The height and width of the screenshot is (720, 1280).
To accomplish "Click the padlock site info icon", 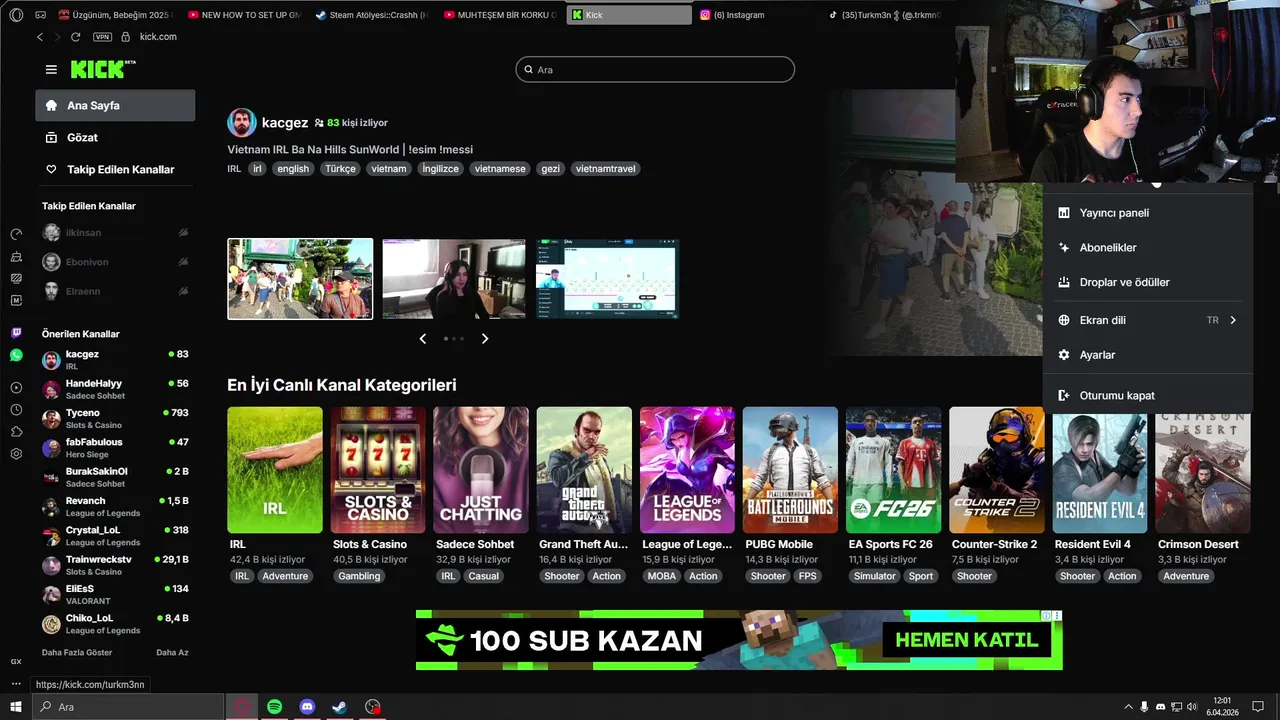I will click(x=125, y=37).
